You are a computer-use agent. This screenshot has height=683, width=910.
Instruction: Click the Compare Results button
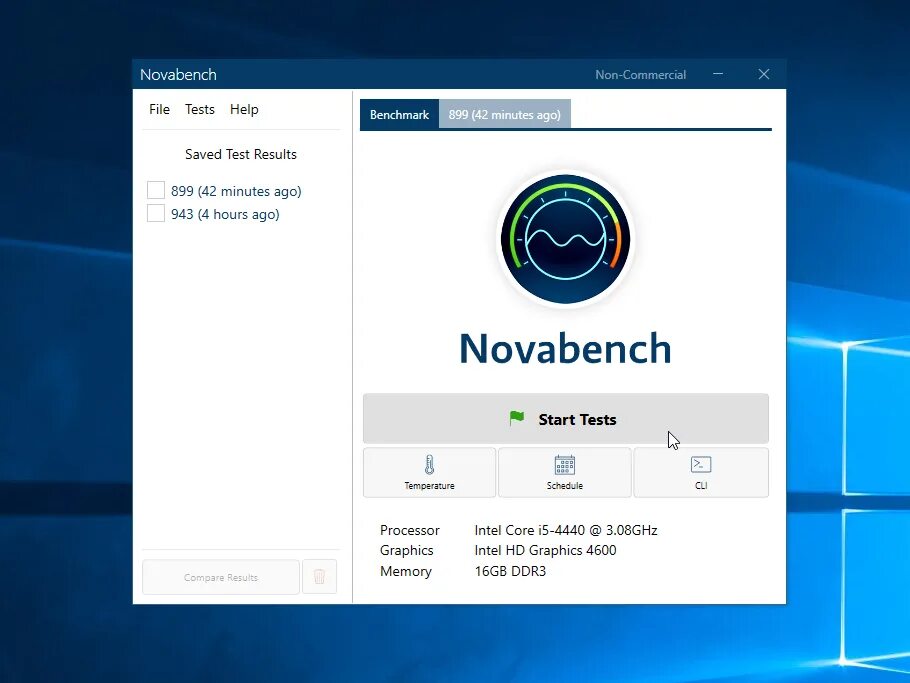pyautogui.click(x=220, y=576)
